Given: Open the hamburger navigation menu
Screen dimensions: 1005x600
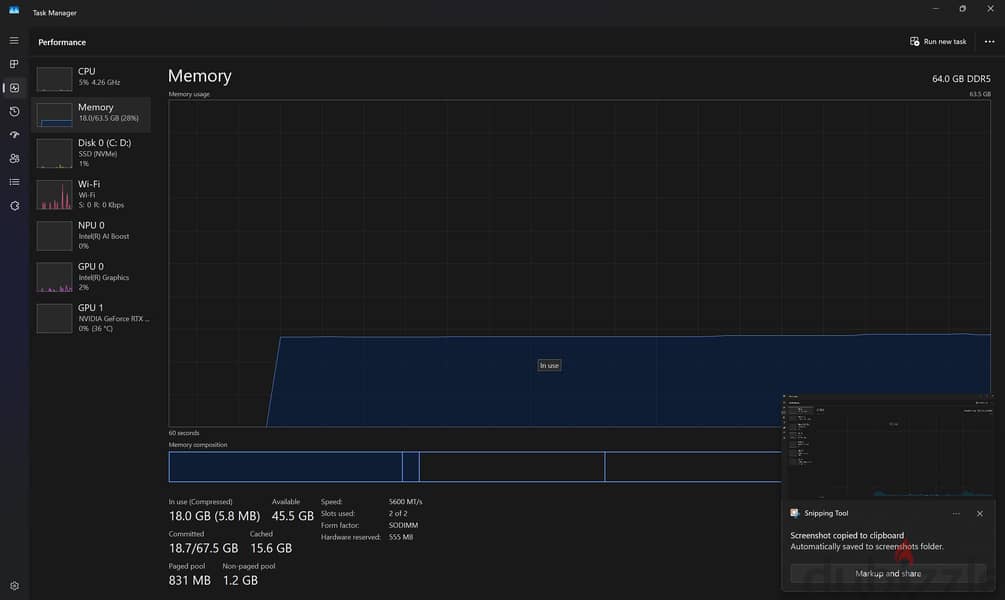Looking at the screenshot, I should tap(14, 40).
